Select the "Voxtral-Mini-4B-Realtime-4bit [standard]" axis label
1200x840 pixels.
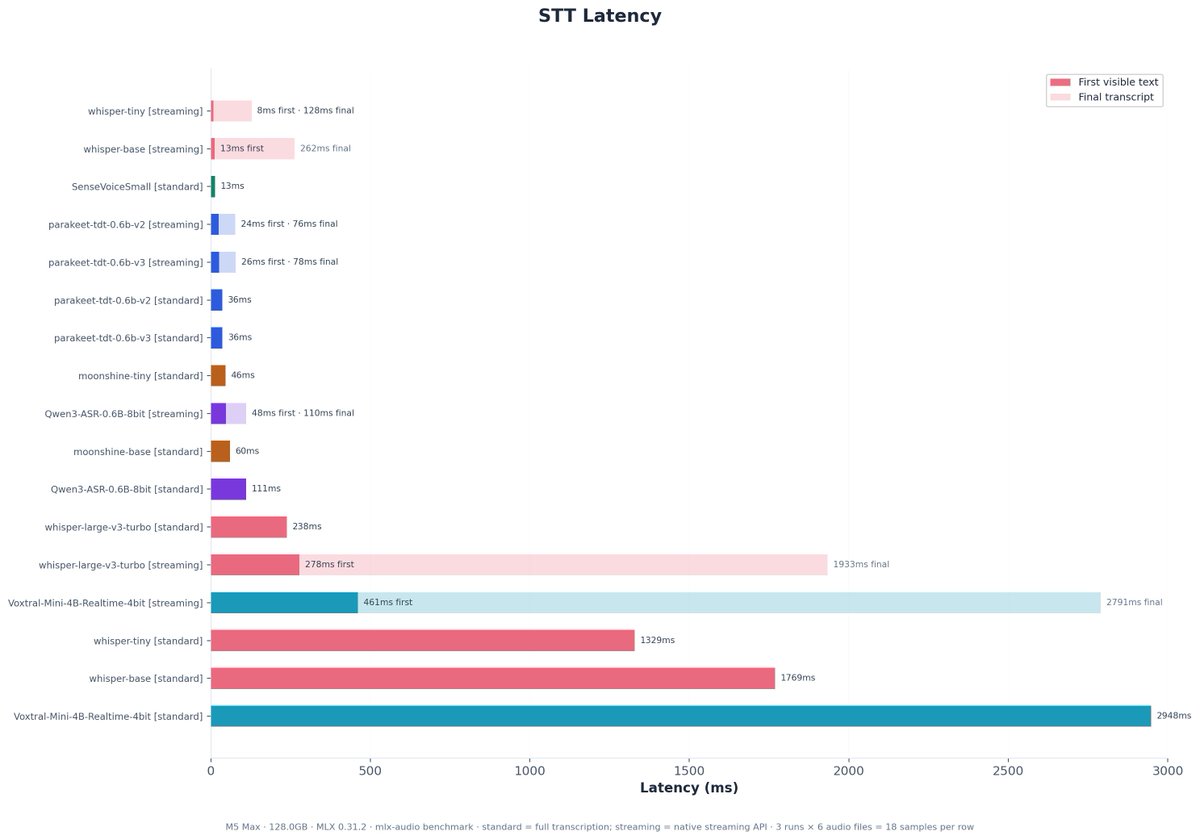pyautogui.click(x=108, y=716)
